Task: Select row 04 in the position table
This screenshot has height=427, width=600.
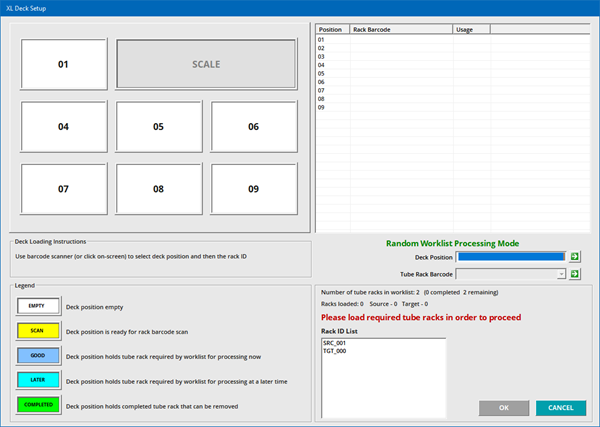Action: [453, 65]
